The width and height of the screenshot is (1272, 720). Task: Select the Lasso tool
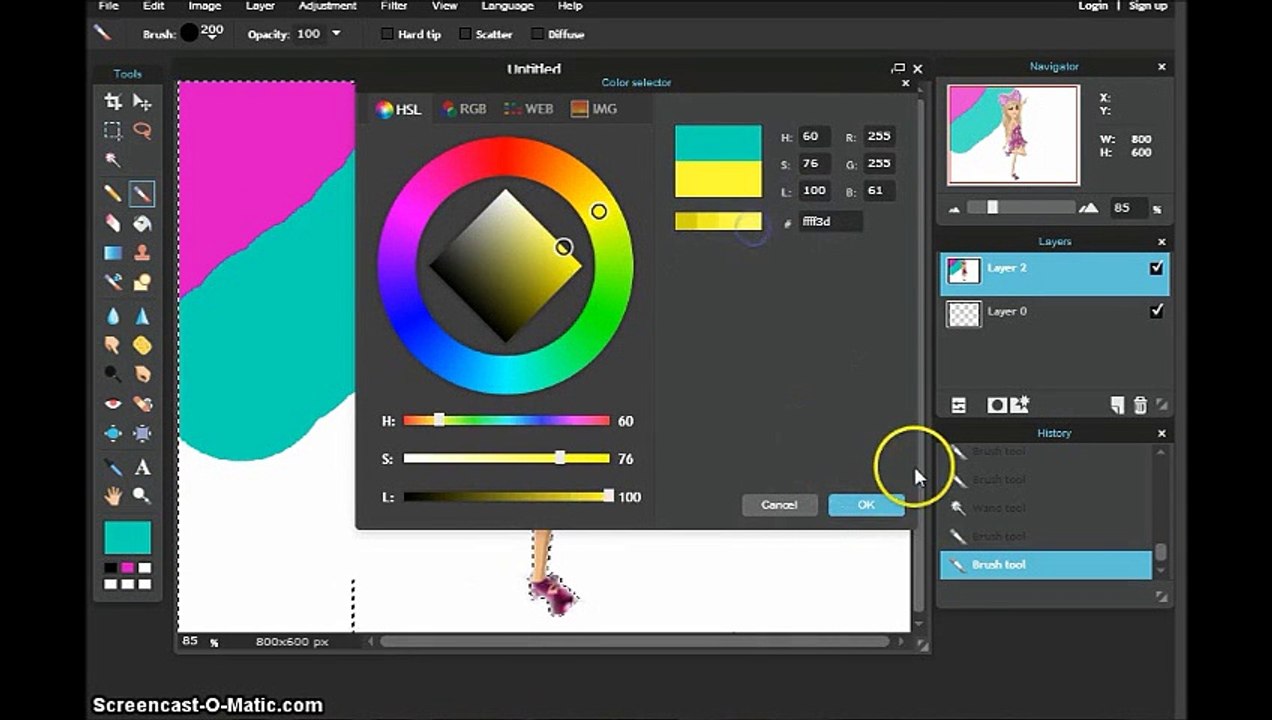[x=142, y=131]
